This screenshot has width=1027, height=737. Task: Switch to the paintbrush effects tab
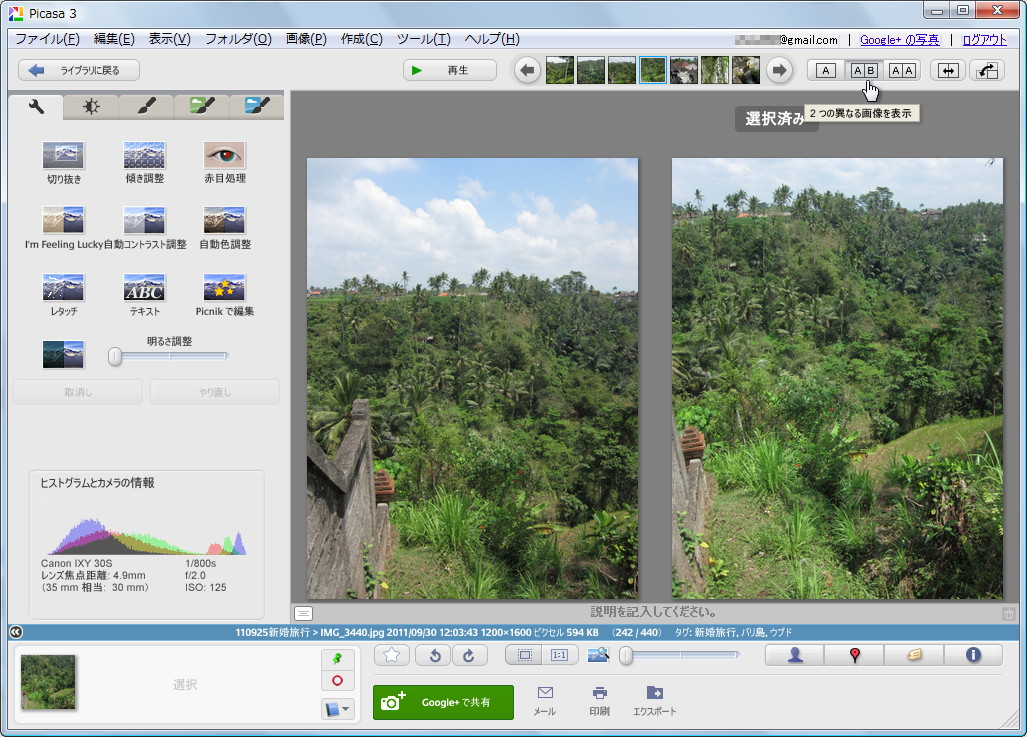[146, 107]
